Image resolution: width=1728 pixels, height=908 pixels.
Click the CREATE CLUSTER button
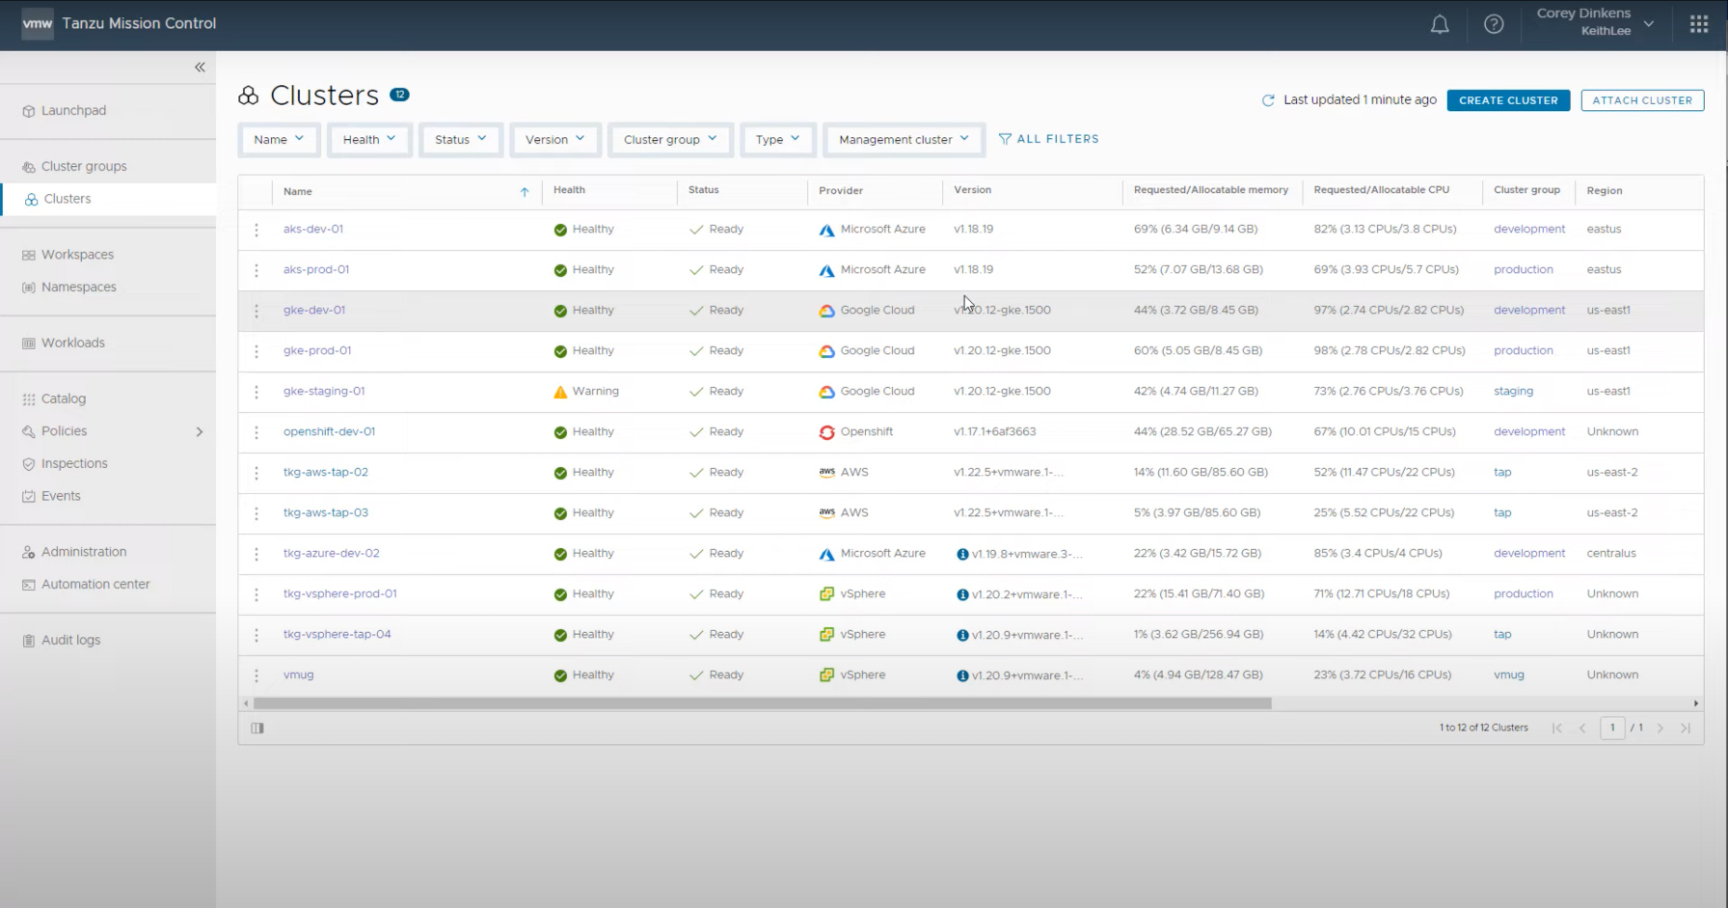(x=1507, y=101)
